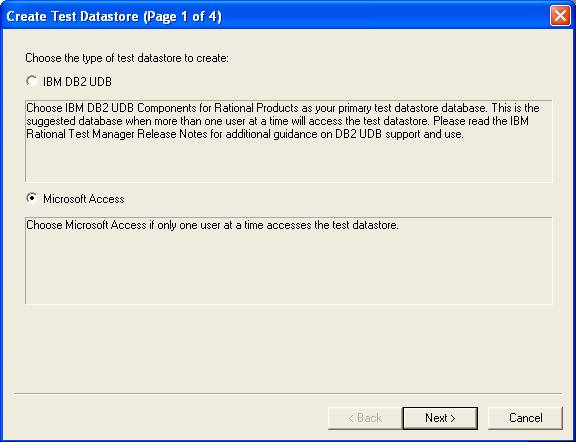Click the horizontal separator above the buttons
Viewport: 576px width, 442px height.
288,394
